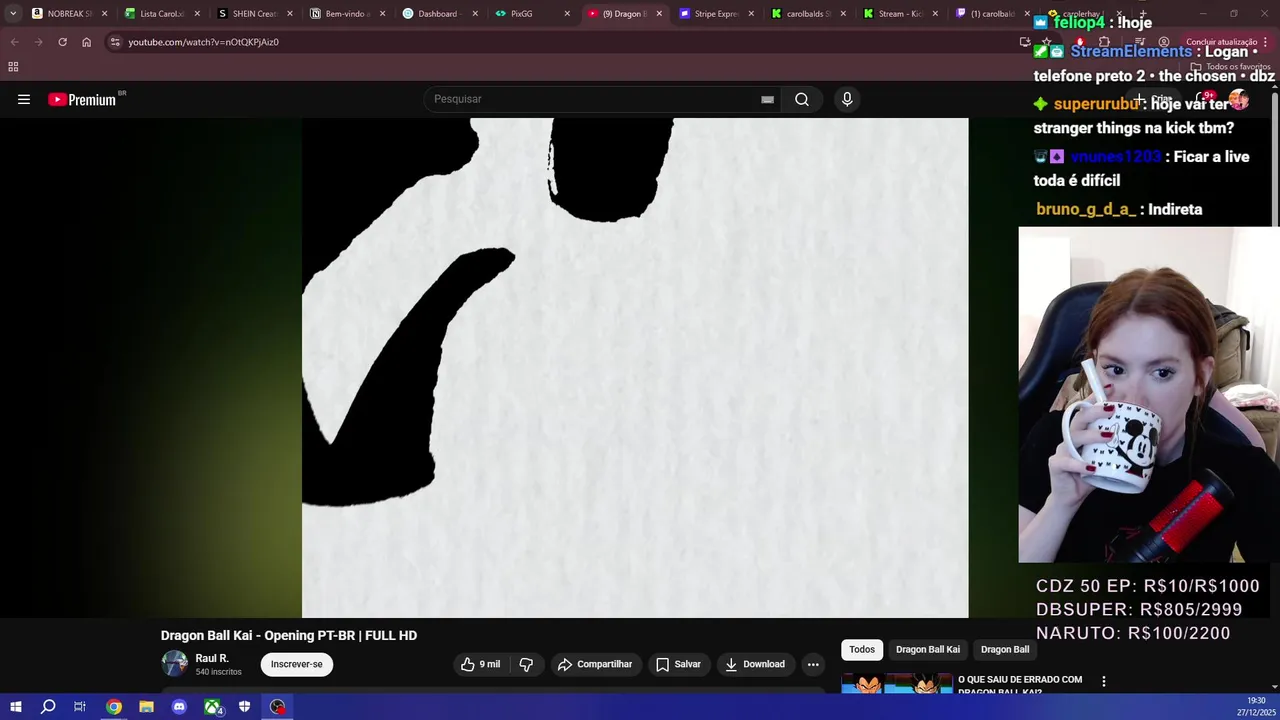Viewport: 1280px width, 720px height.
Task: Share the video via Compartilhar
Action: point(595,664)
